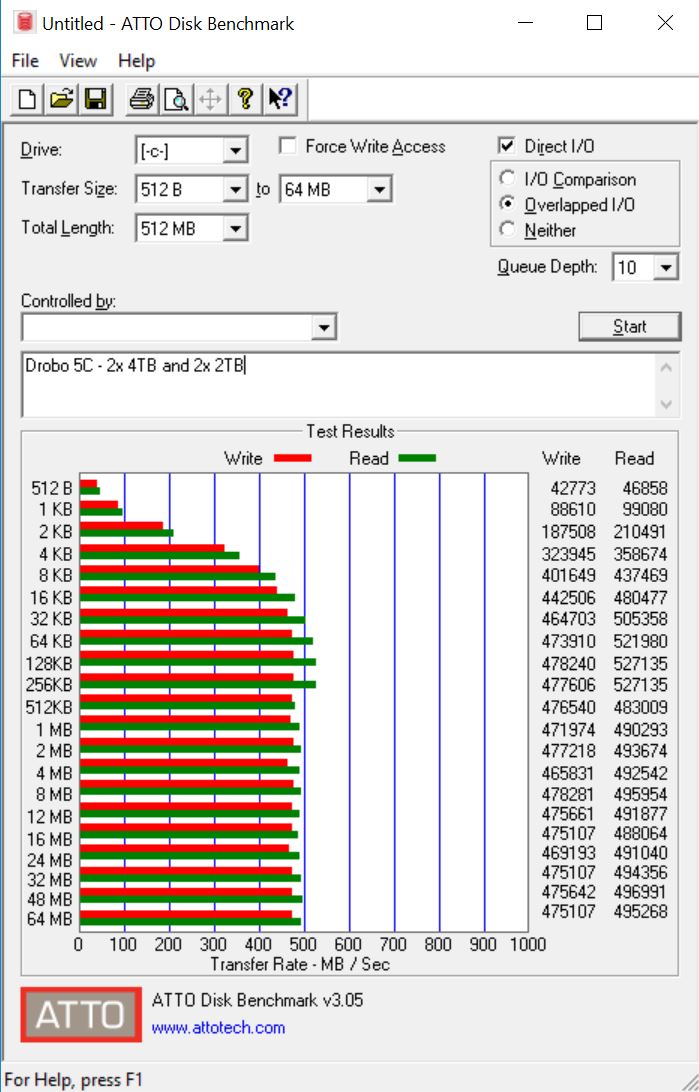Open the 64 MB maximum transfer size dropdown

click(x=379, y=189)
